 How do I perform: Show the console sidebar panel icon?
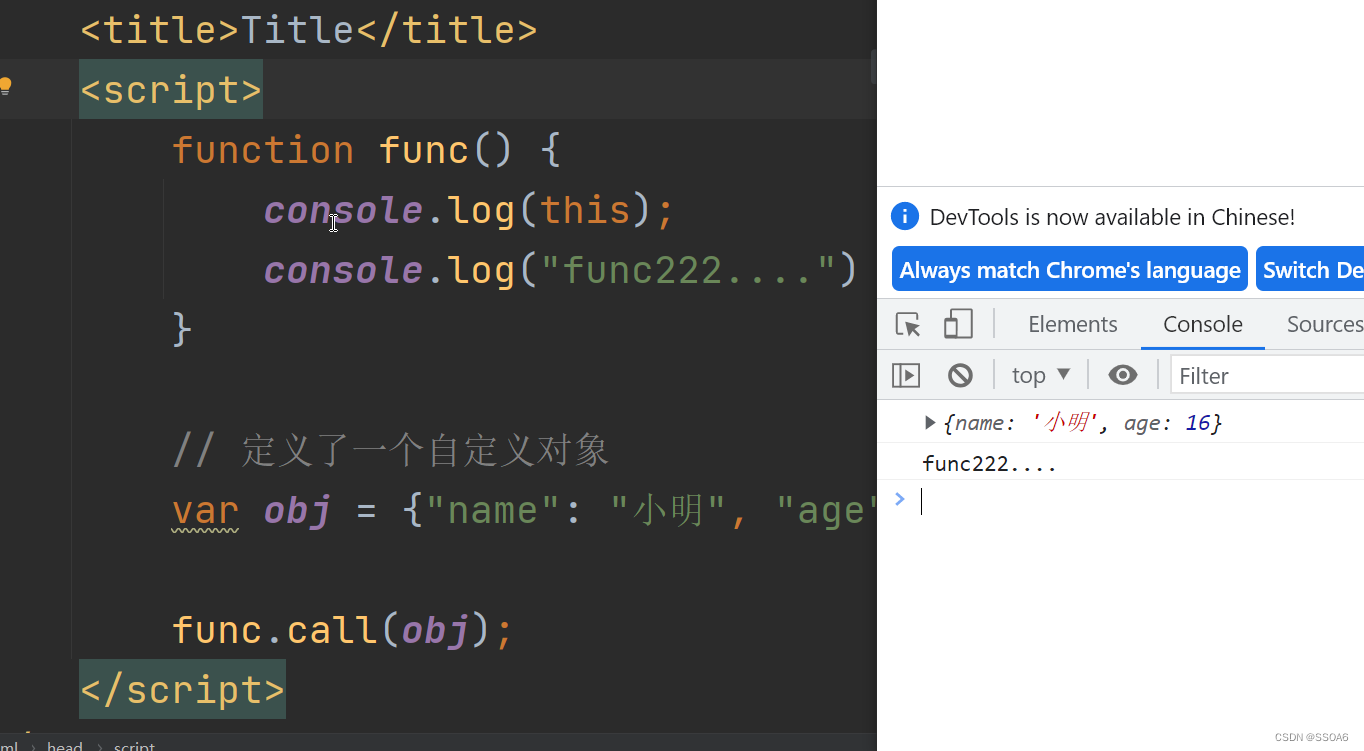pos(906,375)
